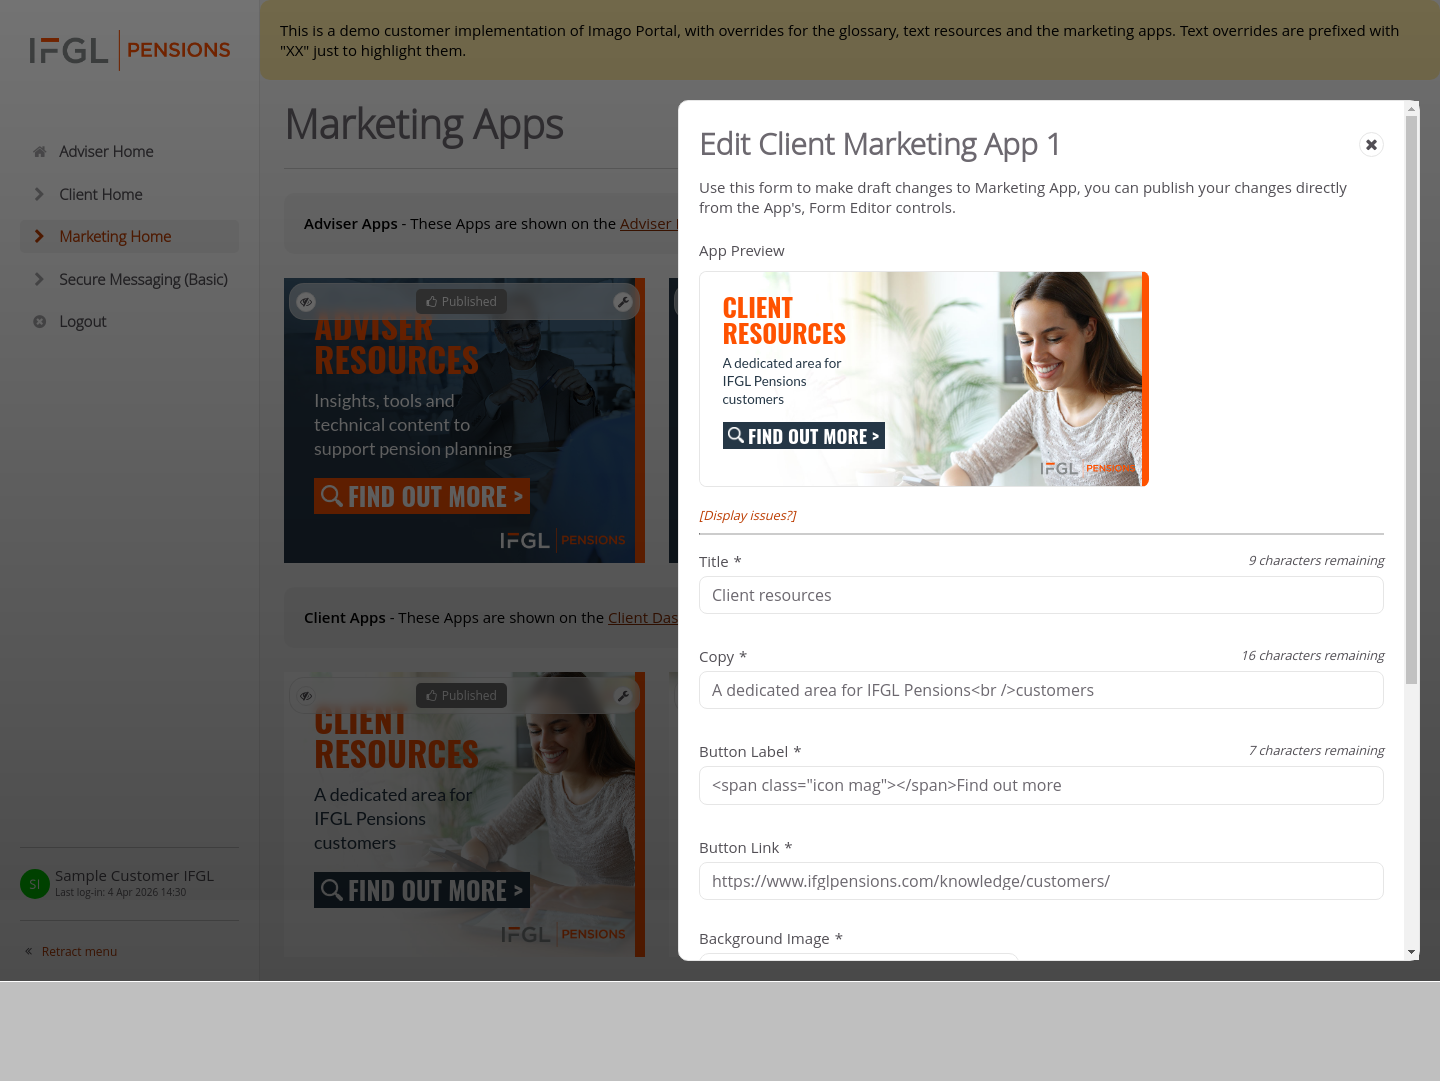The height and width of the screenshot is (1081, 1440).
Task: Click '9 characters remaining' text
Action: pos(1316,561)
